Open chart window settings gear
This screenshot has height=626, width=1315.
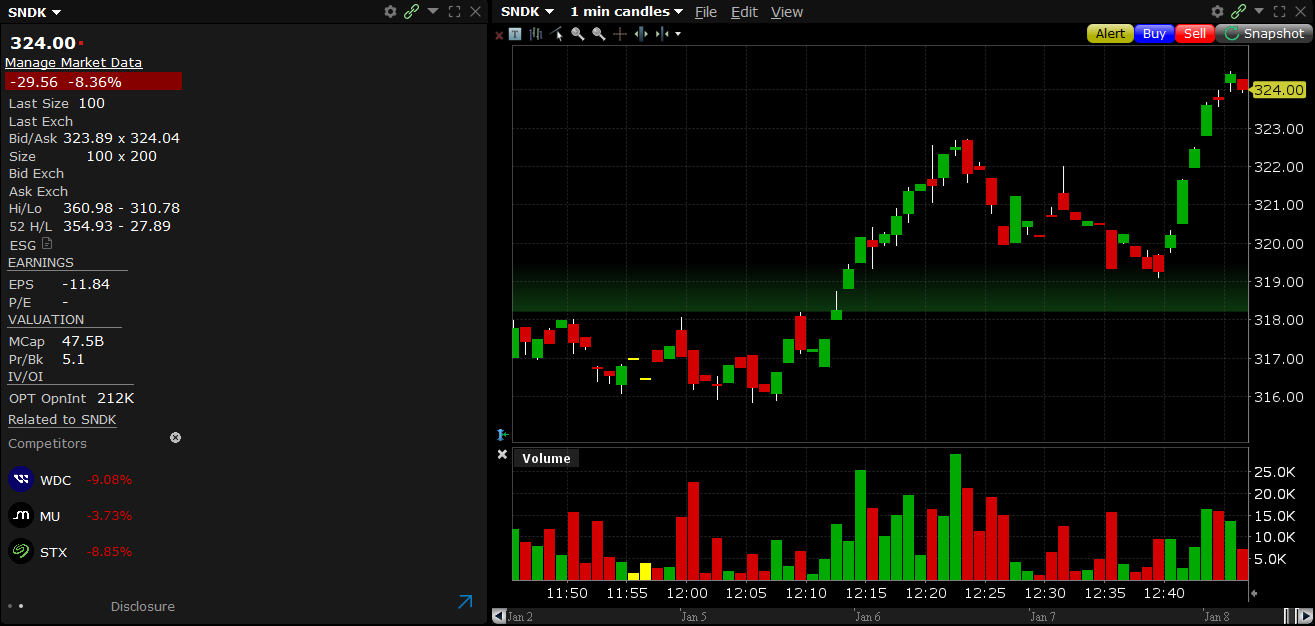(1217, 11)
